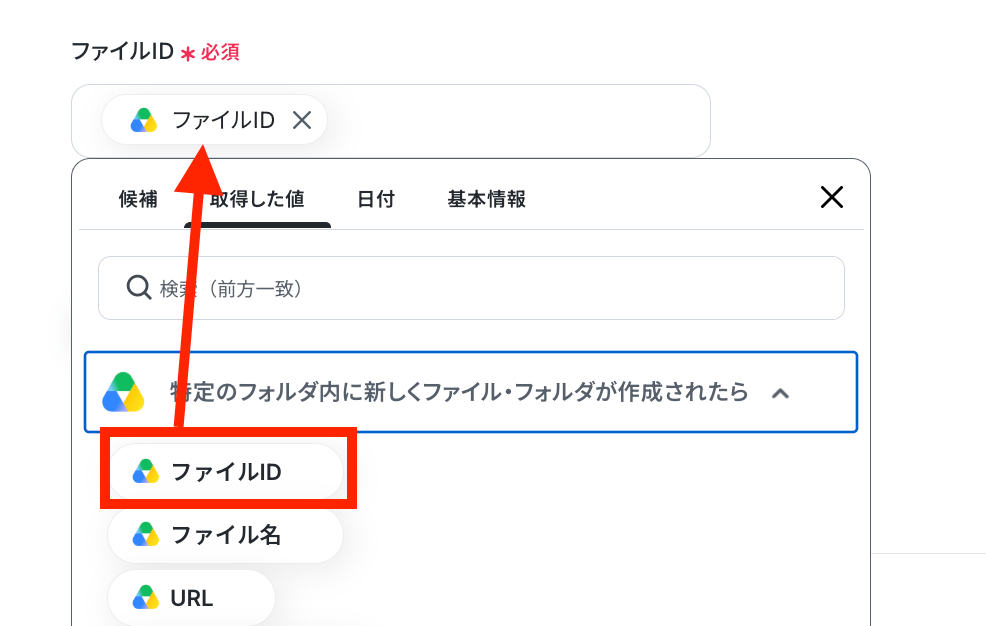The image size is (986, 626).
Task: Focus the 検索(前方一致) search box
Action: [x=471, y=288]
